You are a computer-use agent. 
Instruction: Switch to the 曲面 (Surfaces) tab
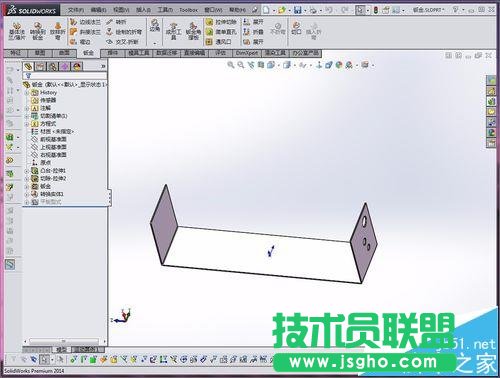click(x=64, y=53)
